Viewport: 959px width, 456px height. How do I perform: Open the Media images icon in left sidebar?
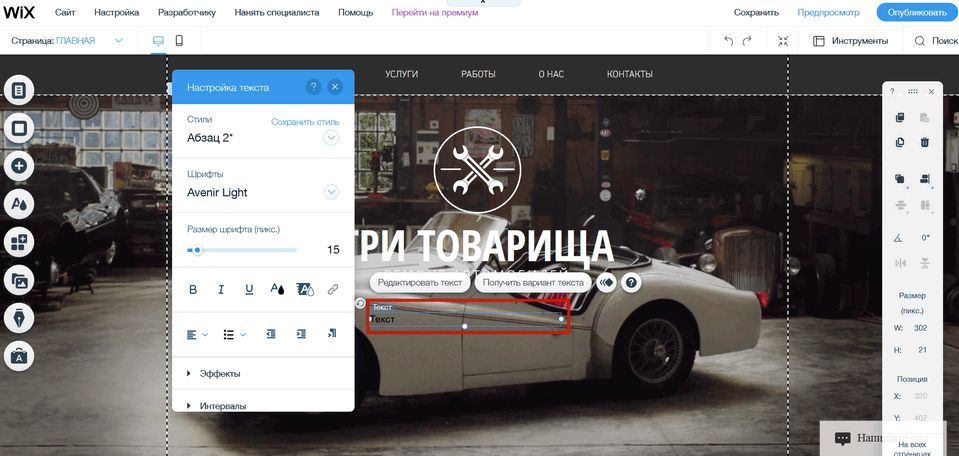click(20, 280)
